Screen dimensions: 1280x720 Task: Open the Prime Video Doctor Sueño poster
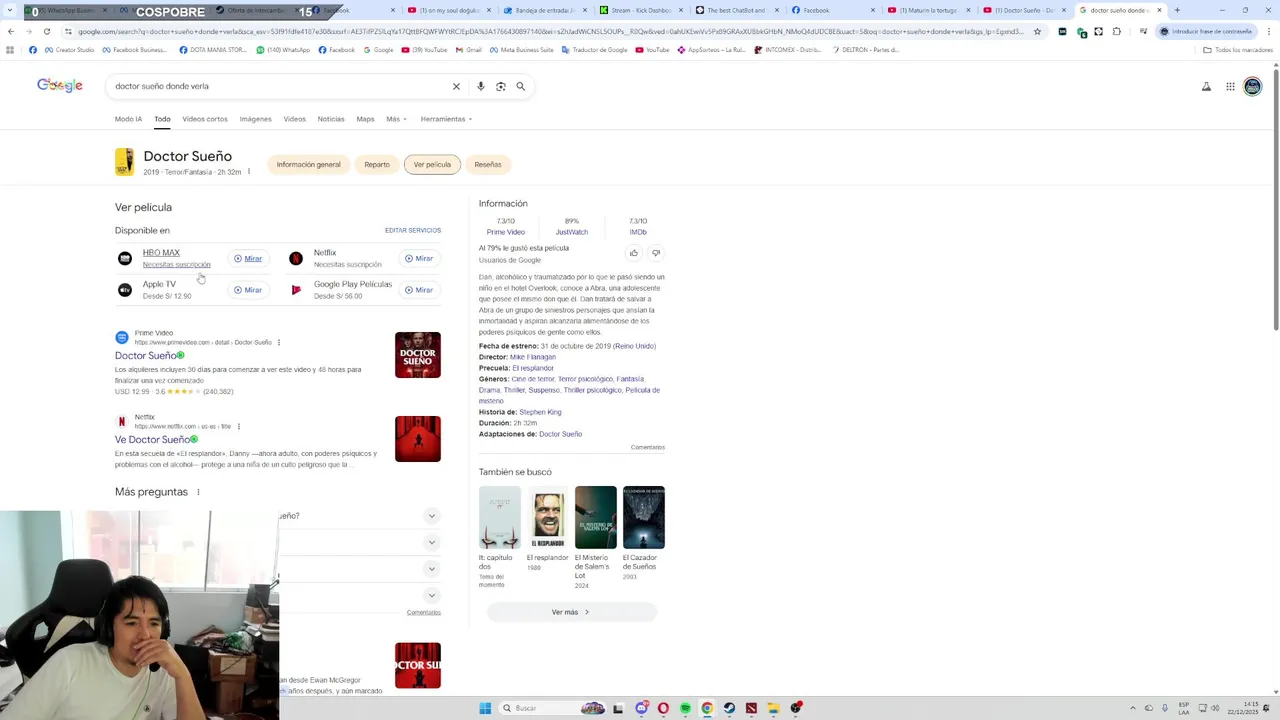(x=418, y=355)
